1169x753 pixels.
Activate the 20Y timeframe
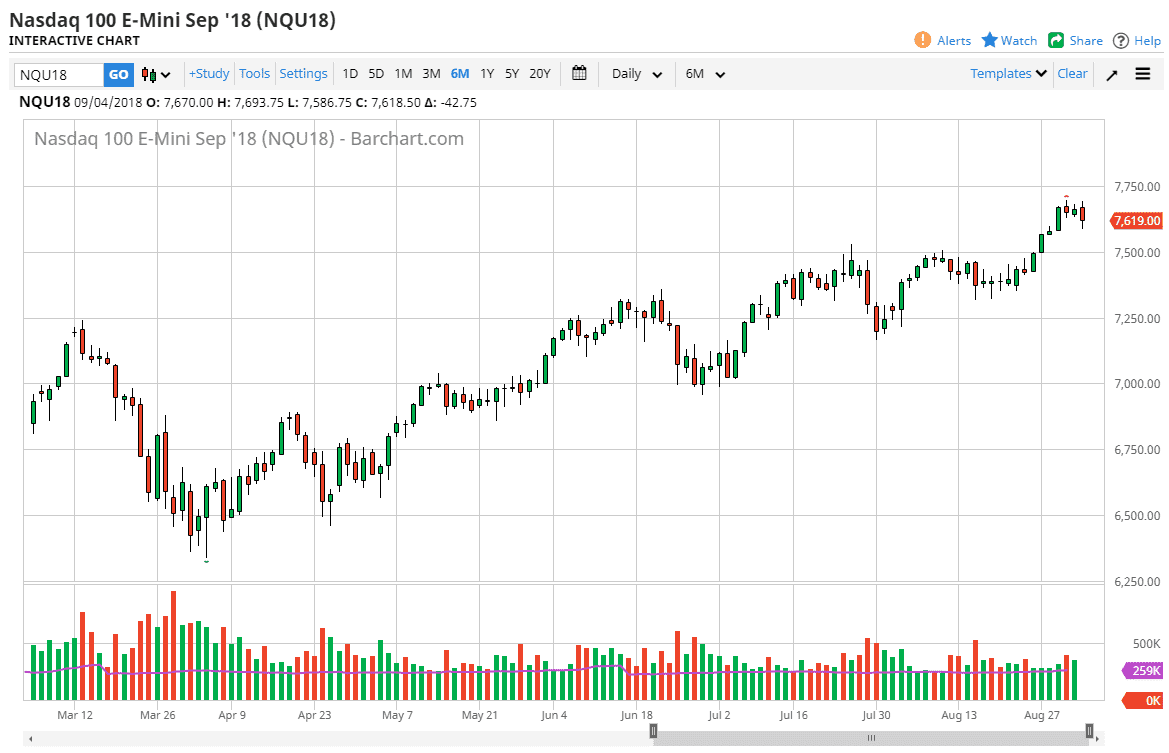tap(539, 73)
